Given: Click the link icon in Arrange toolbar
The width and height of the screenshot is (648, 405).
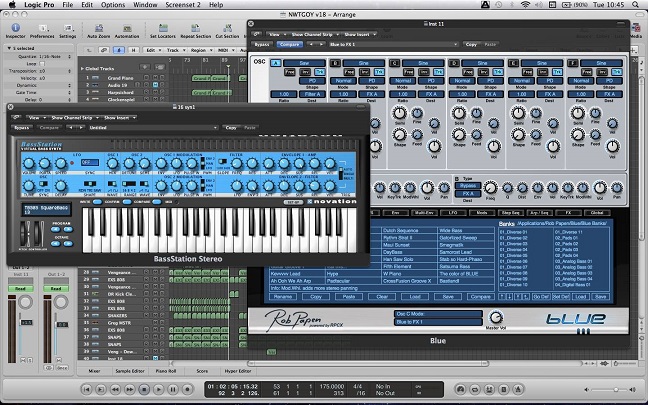Looking at the screenshot, I should (104, 50).
